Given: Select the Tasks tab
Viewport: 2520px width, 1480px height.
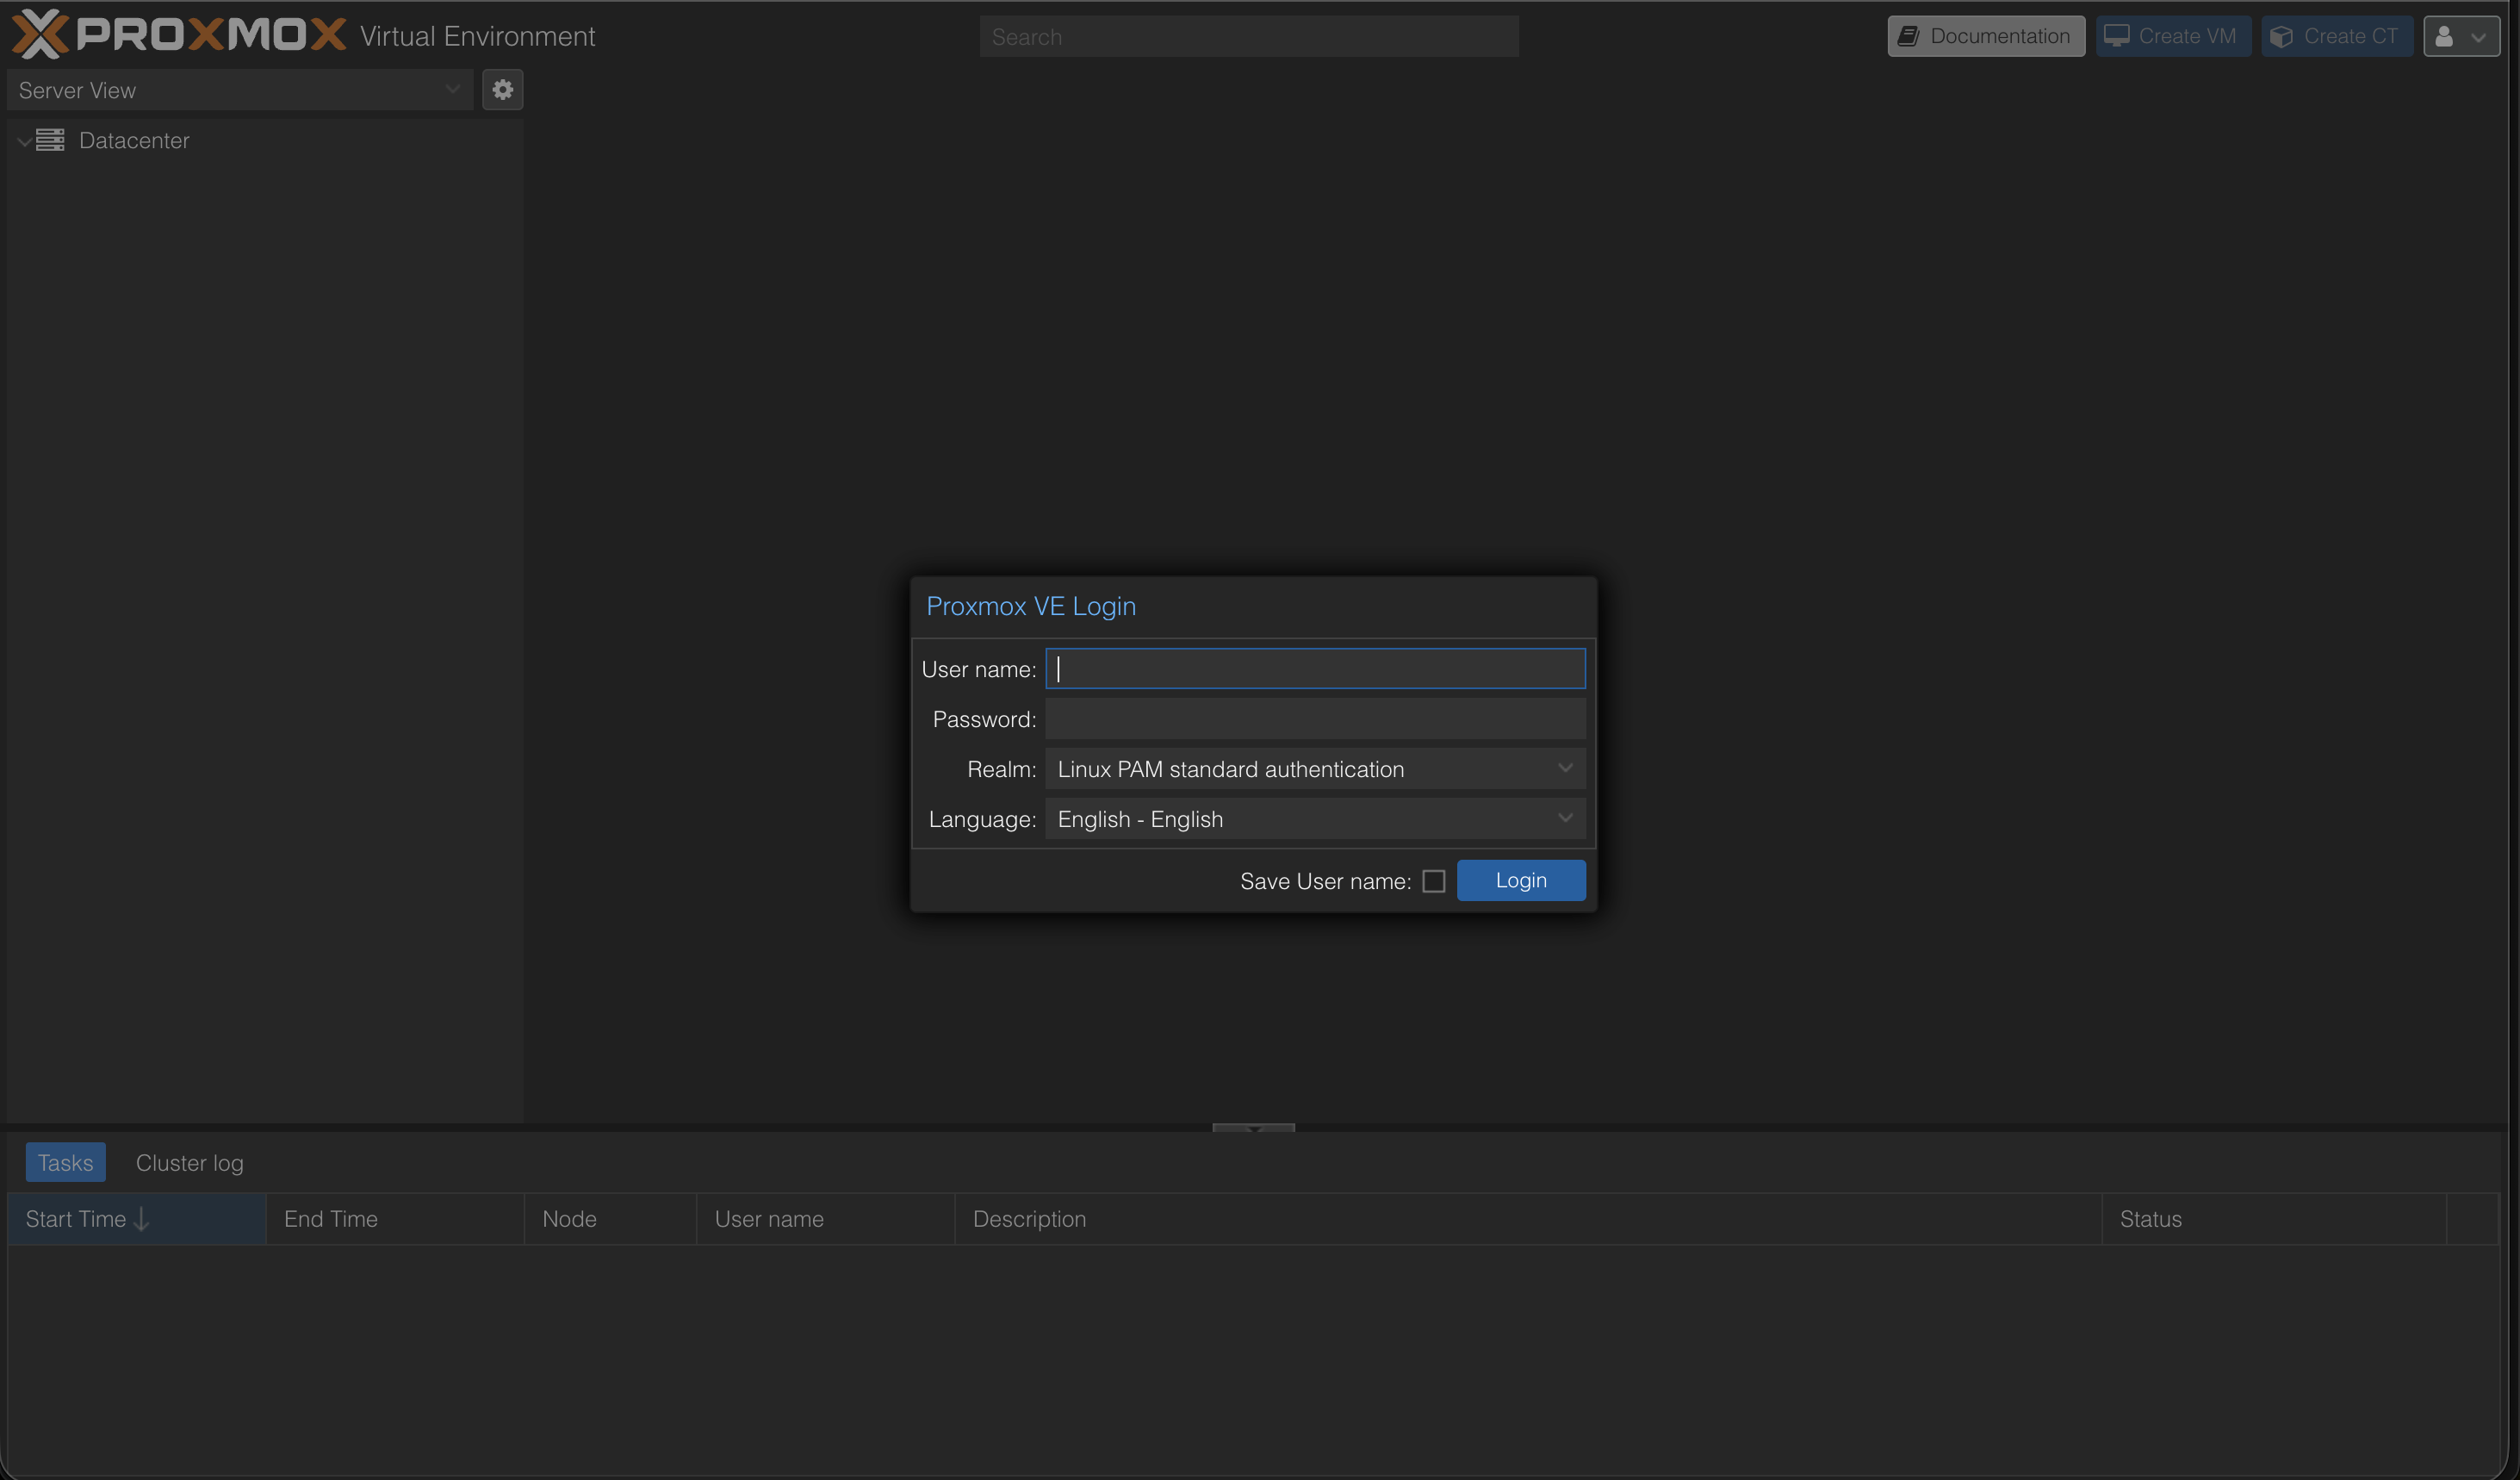Looking at the screenshot, I should 64,1162.
